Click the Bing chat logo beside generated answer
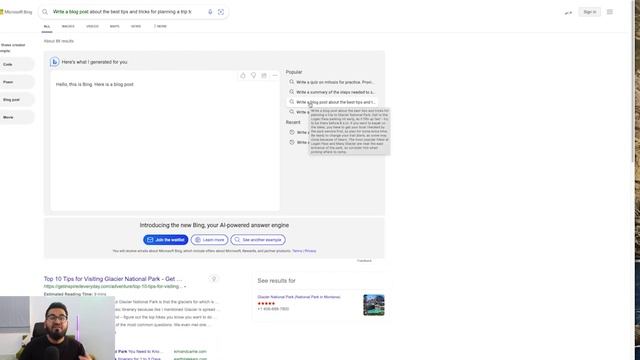The image size is (640, 360). pyautogui.click(x=54, y=62)
